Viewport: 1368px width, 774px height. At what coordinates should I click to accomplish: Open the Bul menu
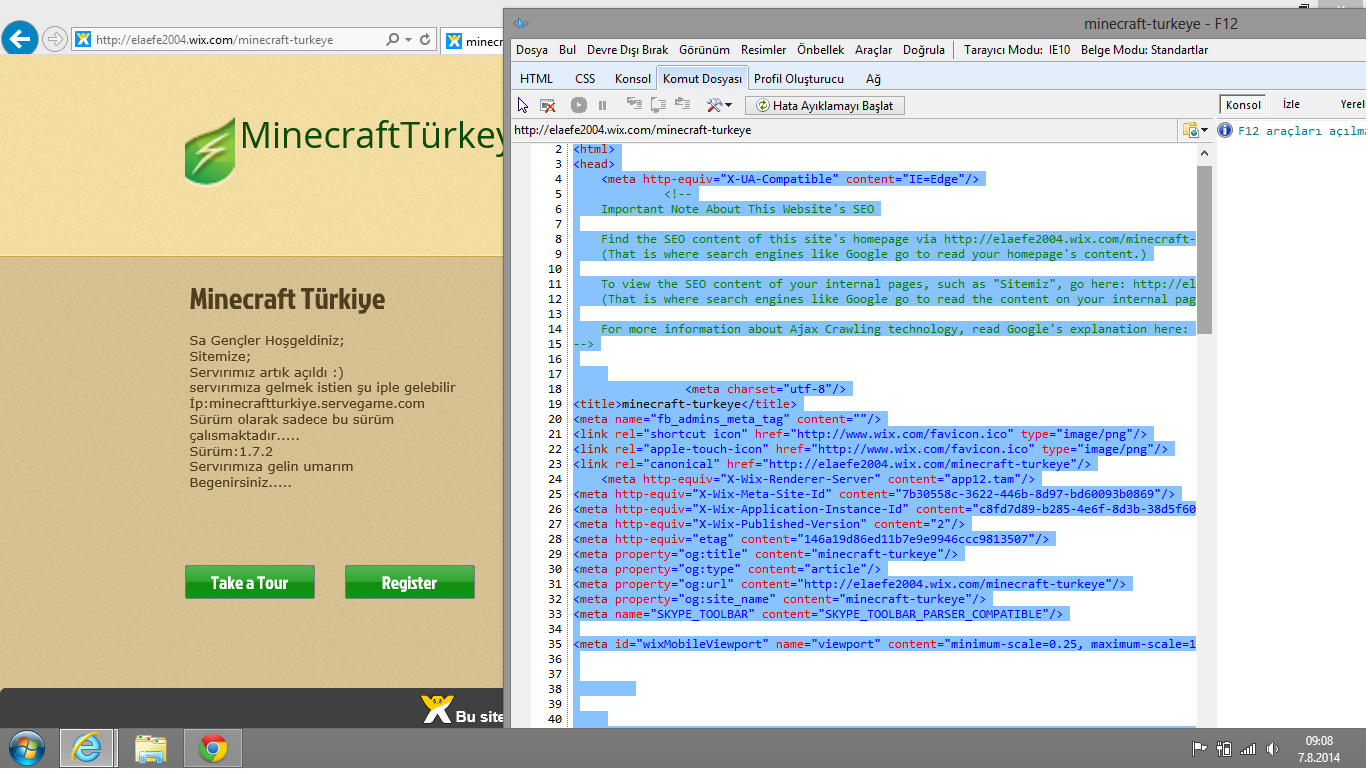(567, 50)
